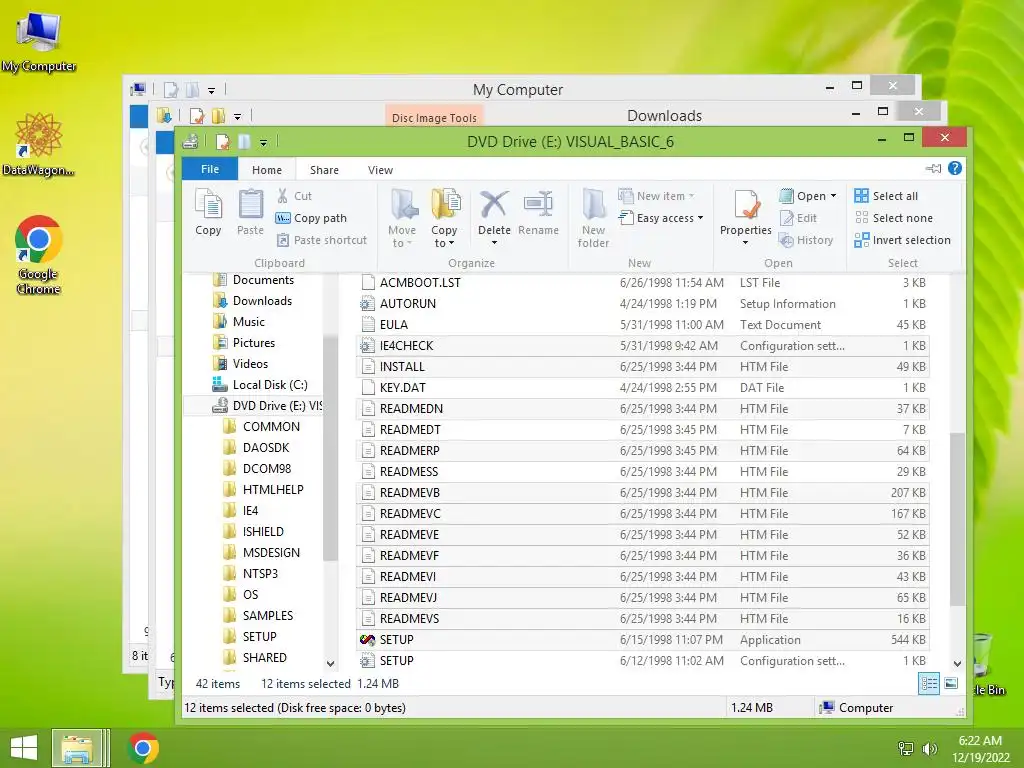Open the COMMON folder in the tree
The height and width of the screenshot is (768, 1024).
click(262, 426)
